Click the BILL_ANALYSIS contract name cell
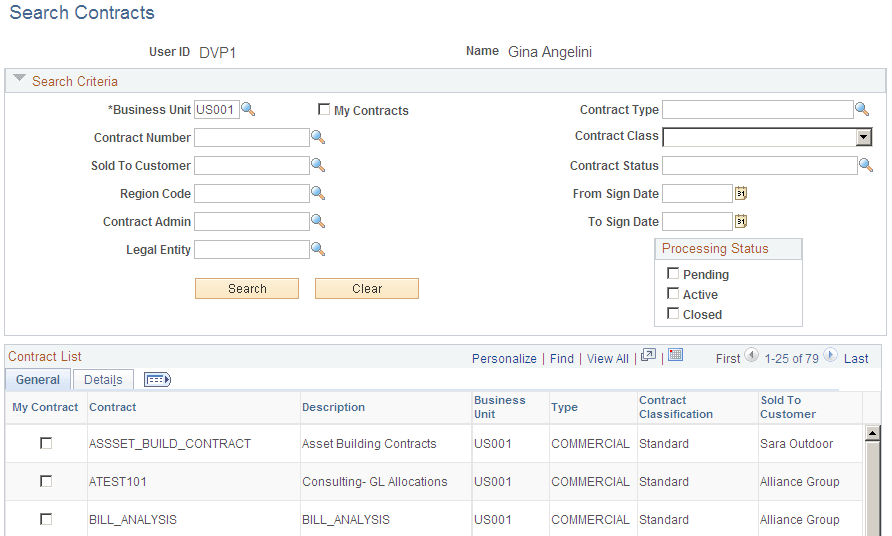This screenshot has height=536, width=892. pyautogui.click(x=133, y=519)
